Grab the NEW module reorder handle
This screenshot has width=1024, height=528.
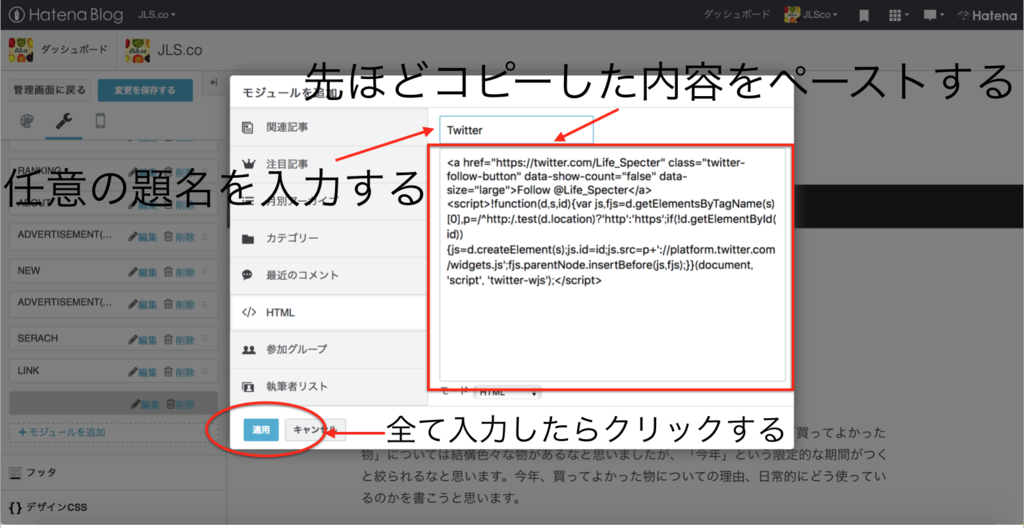205,271
